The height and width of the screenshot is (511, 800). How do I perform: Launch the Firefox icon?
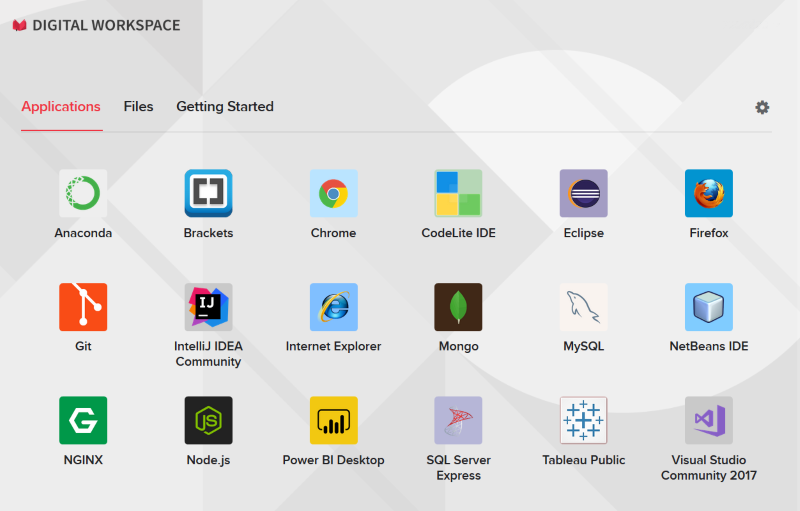coord(709,193)
